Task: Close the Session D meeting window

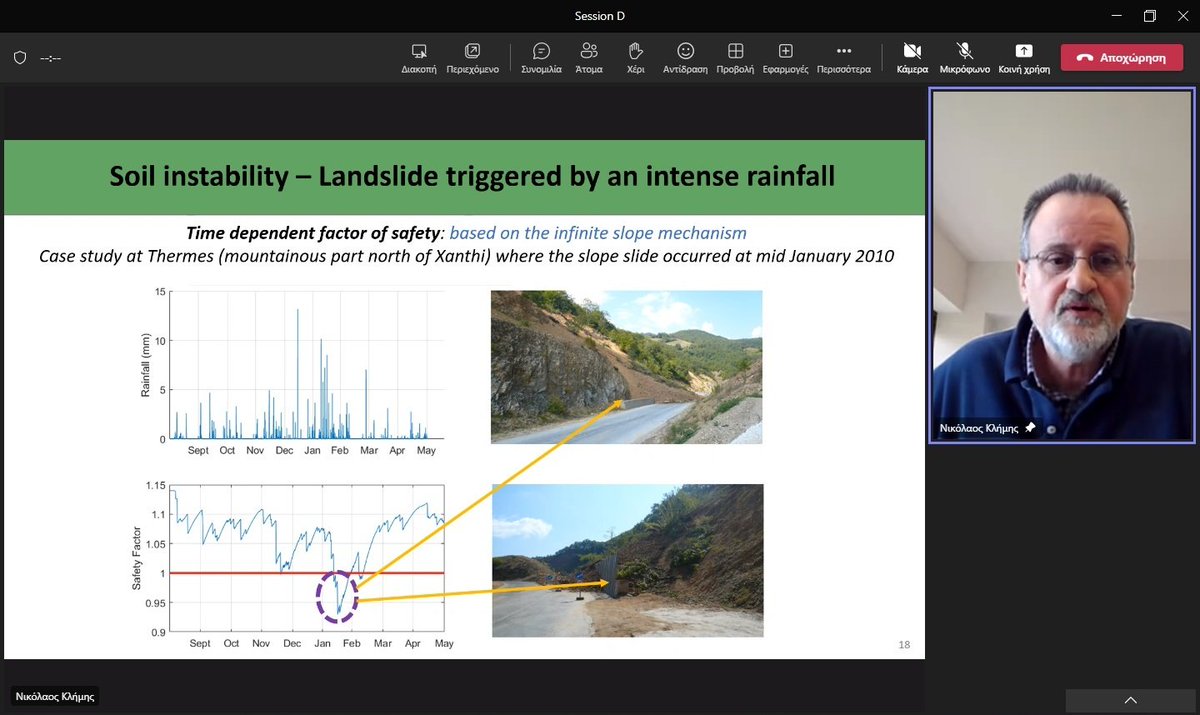Action: coord(1183,15)
